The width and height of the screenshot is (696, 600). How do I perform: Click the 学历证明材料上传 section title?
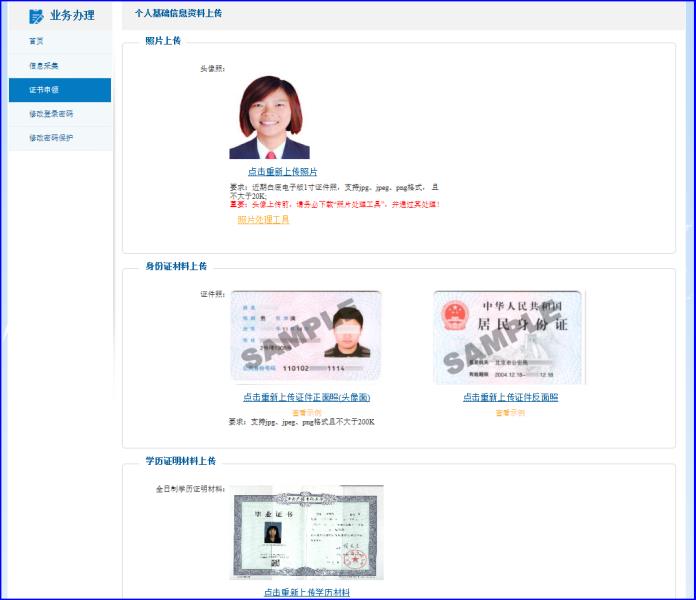point(180,461)
